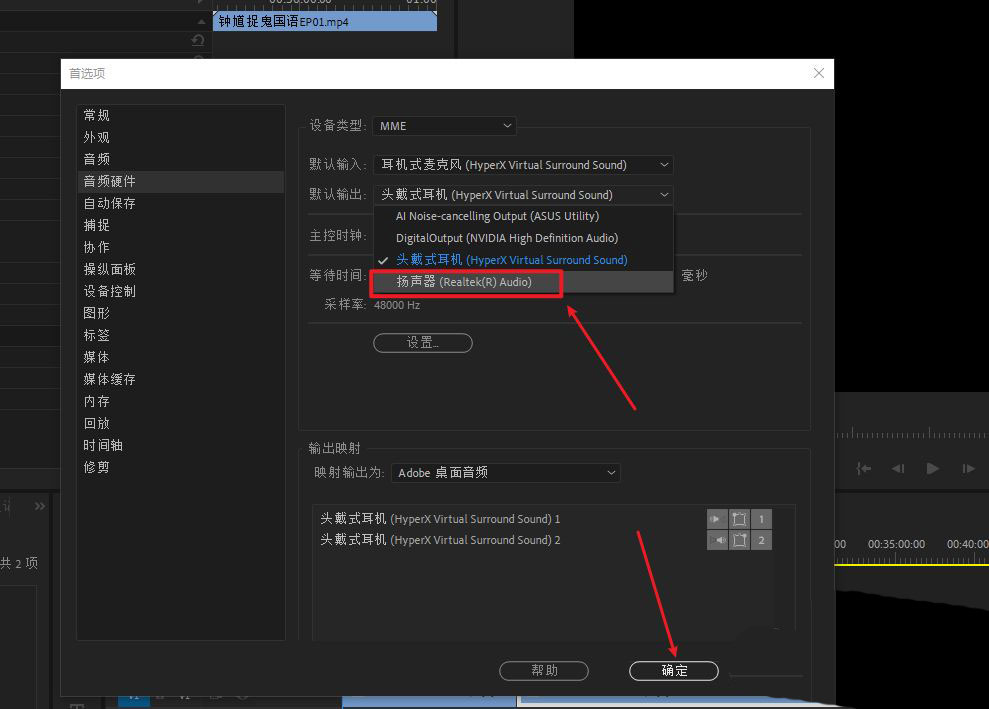Open the 设备类型 MME dropdown
The width and height of the screenshot is (989, 709).
tap(443, 125)
